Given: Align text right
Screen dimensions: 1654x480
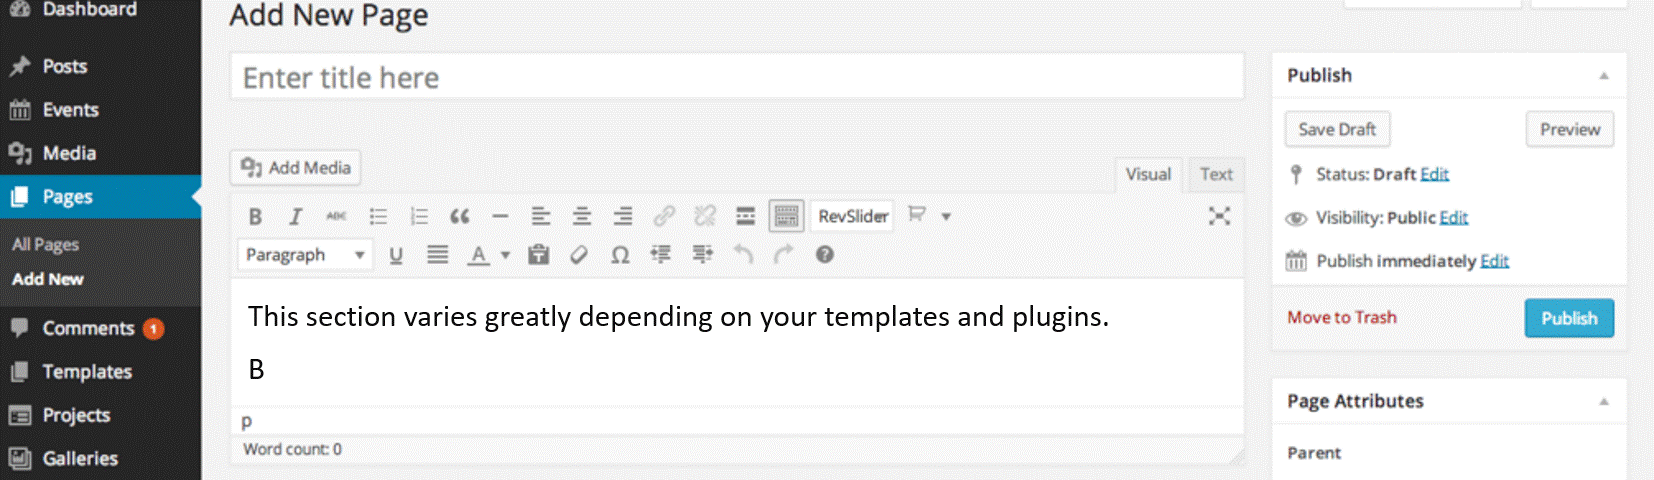Looking at the screenshot, I should coord(623,216).
